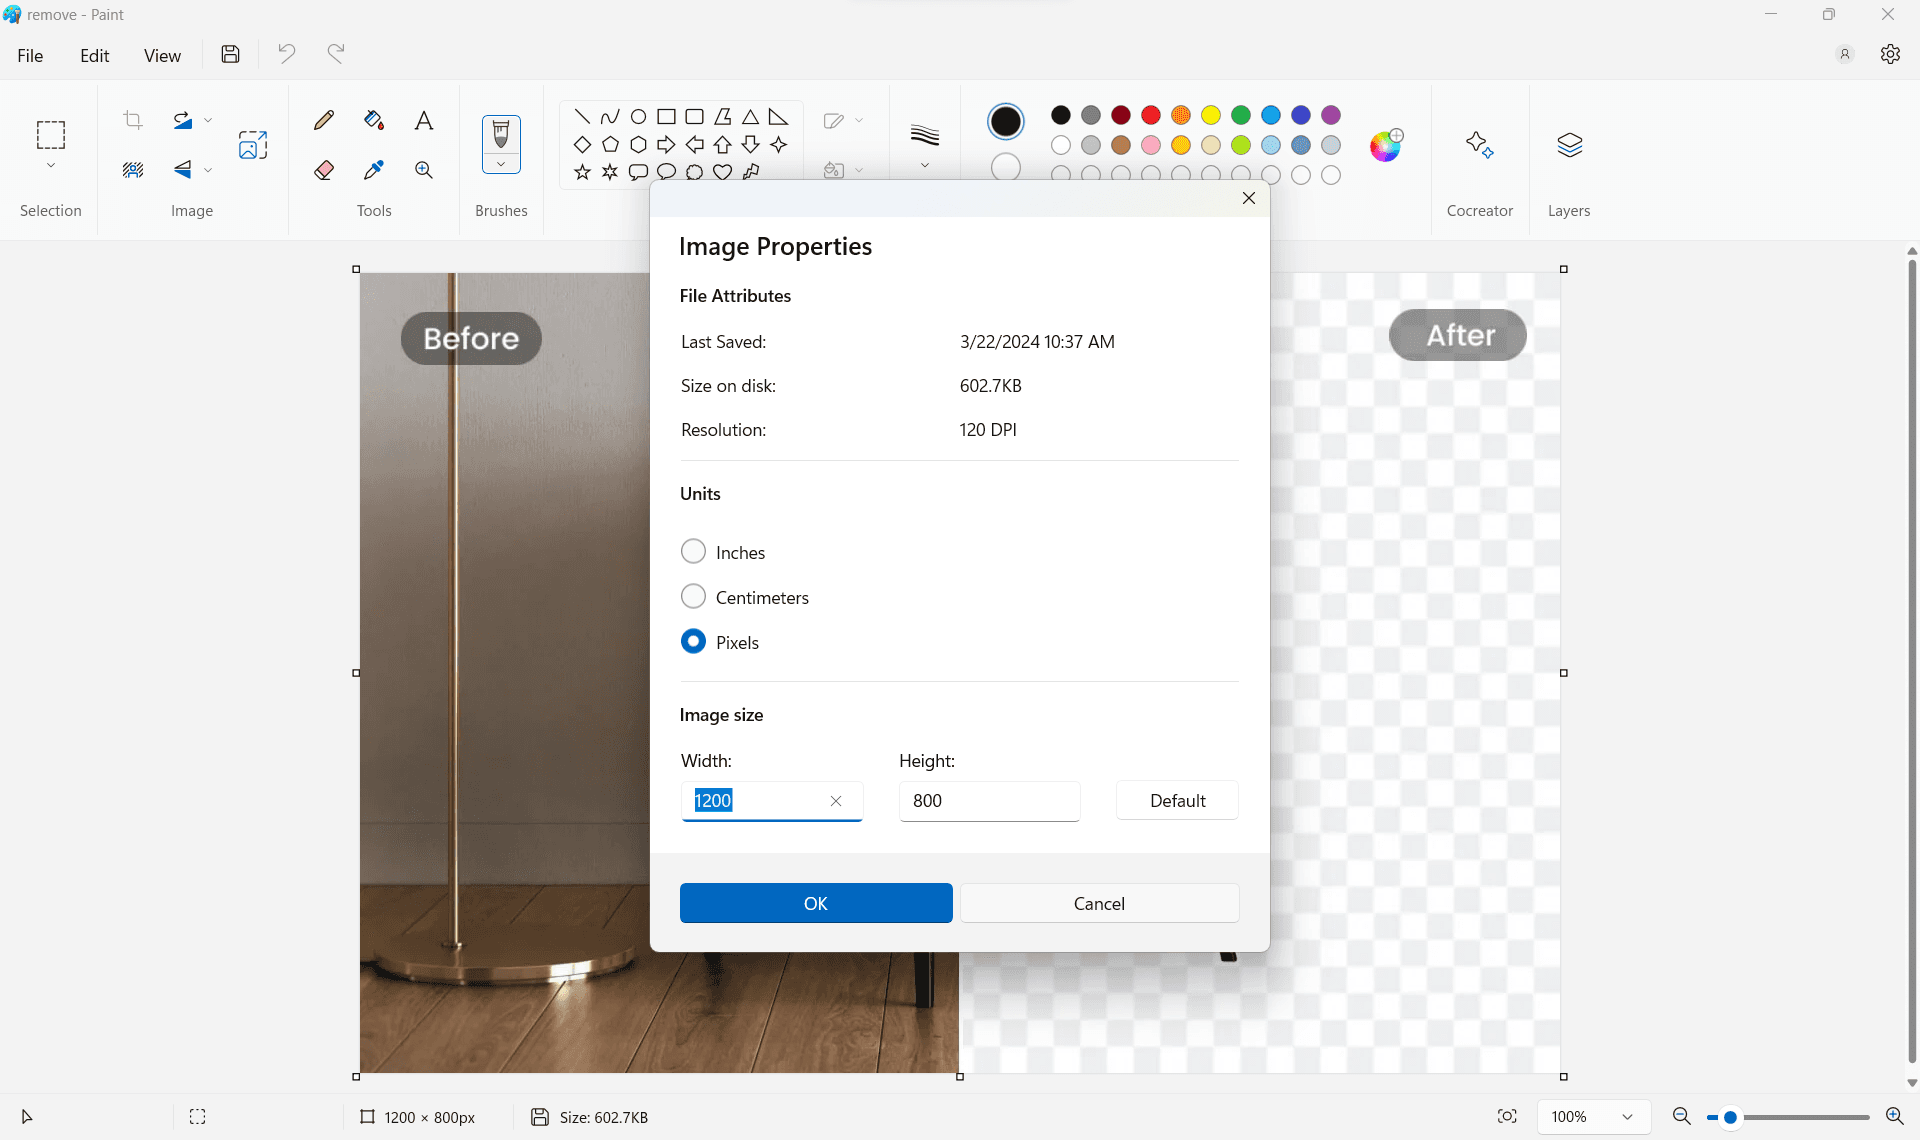This screenshot has width=1920, height=1140.
Task: Pick the red color swatch
Action: pos(1151,115)
